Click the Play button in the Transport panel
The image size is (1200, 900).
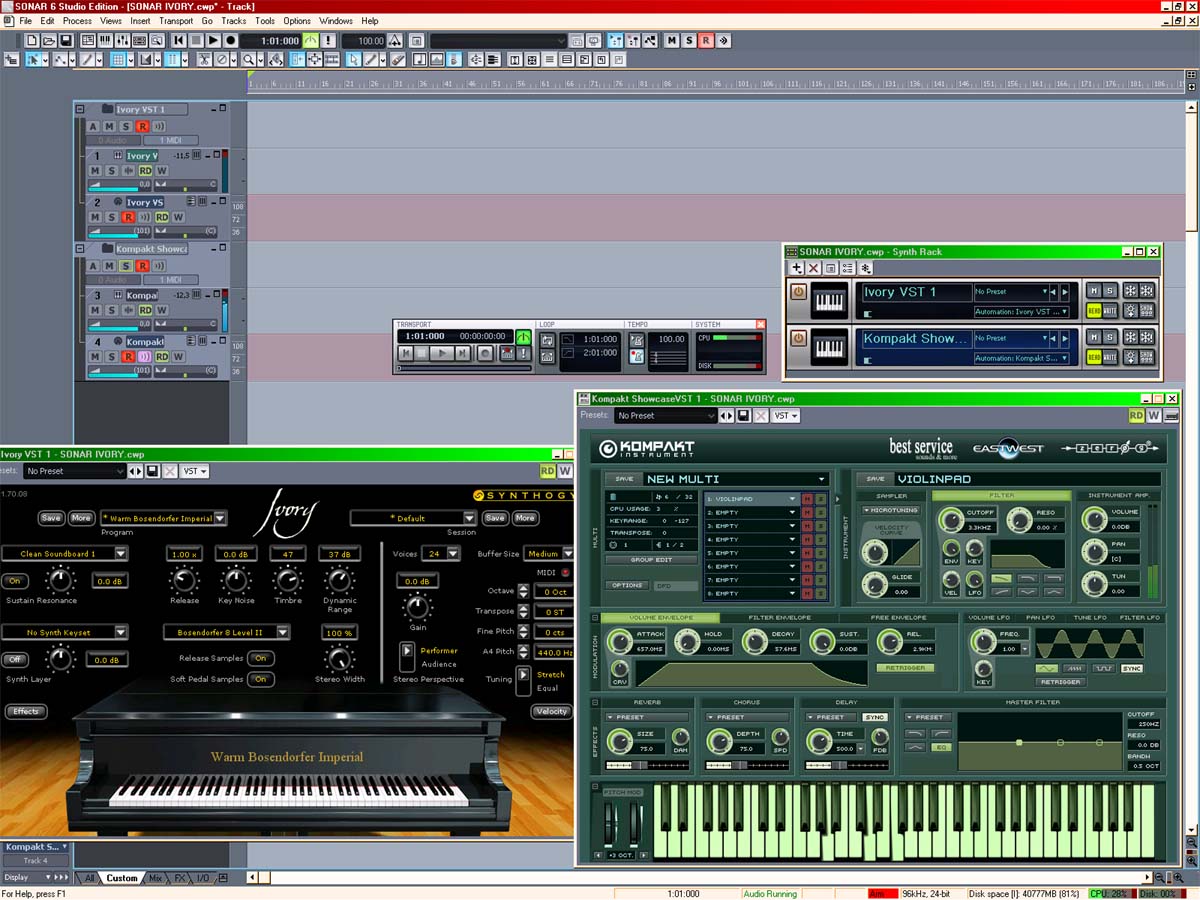click(441, 353)
